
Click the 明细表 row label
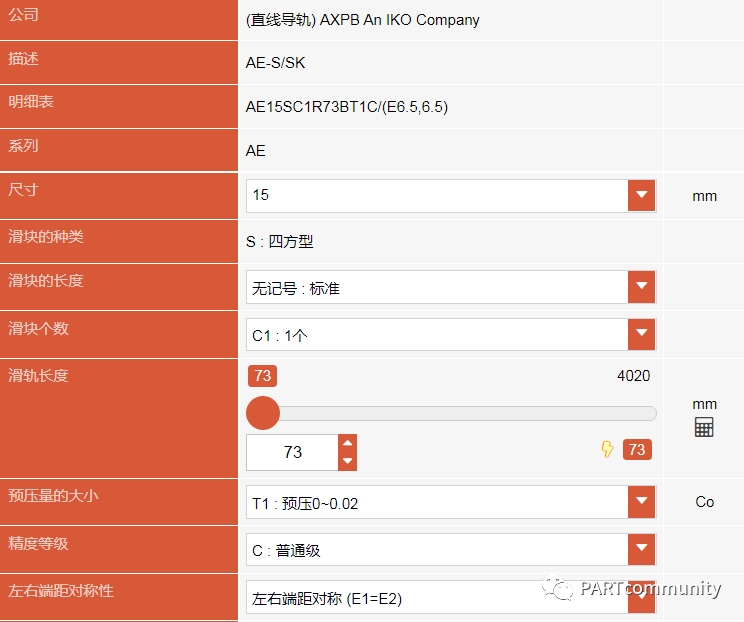(31, 102)
